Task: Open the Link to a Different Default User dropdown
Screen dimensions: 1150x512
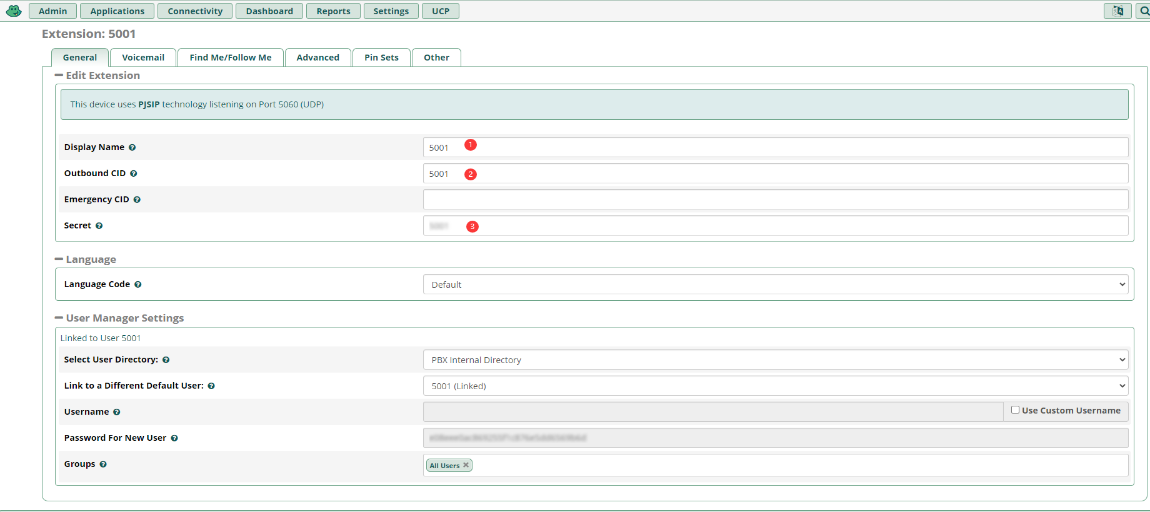Action: coord(775,386)
